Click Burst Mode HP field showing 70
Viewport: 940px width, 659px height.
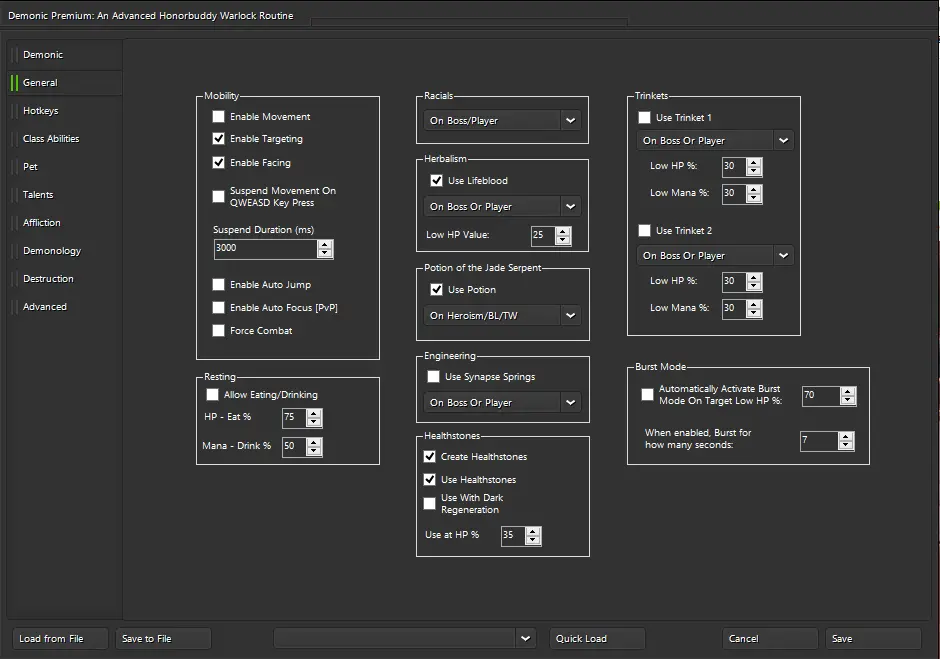[x=821, y=396]
